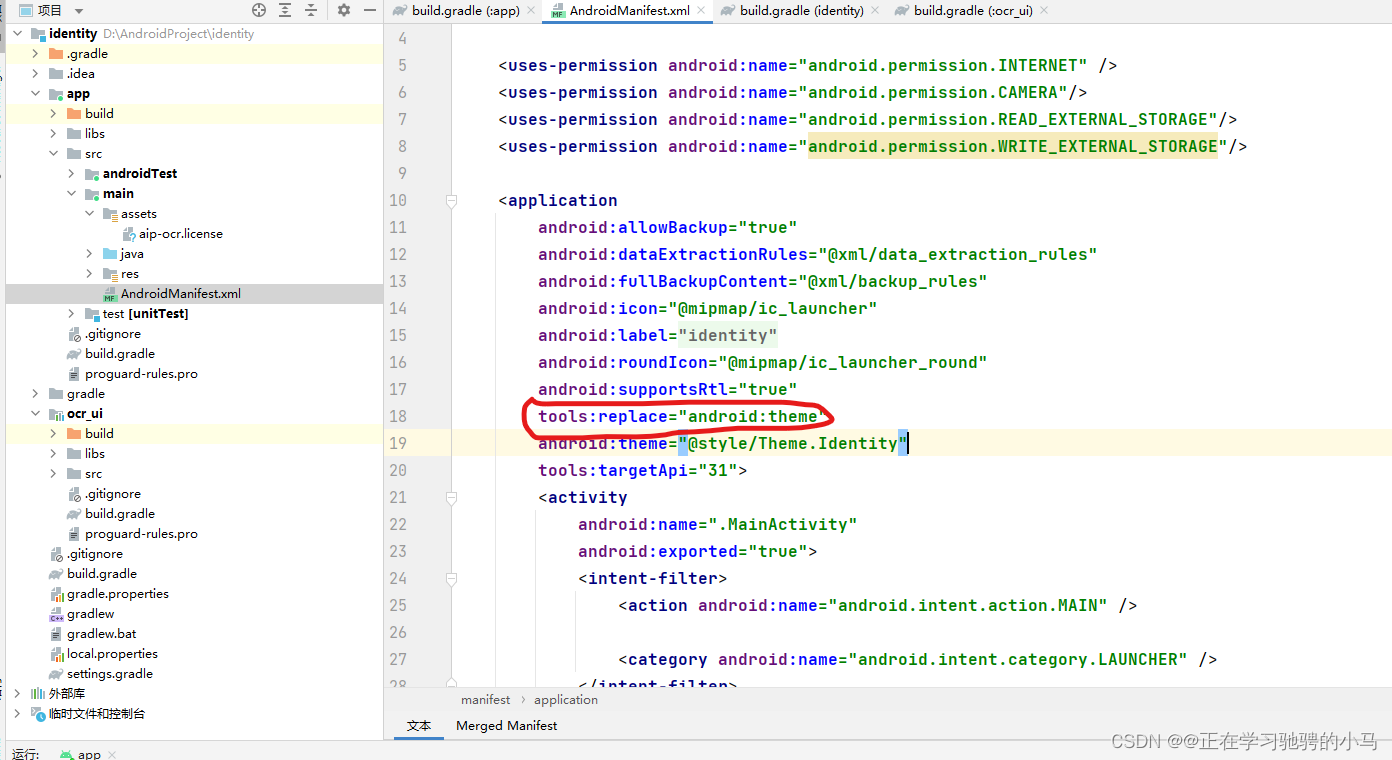Image resolution: width=1392 pixels, height=760 pixels.
Task: Click the android.intent.category.LAUNCHER text
Action: [x=1018, y=659]
